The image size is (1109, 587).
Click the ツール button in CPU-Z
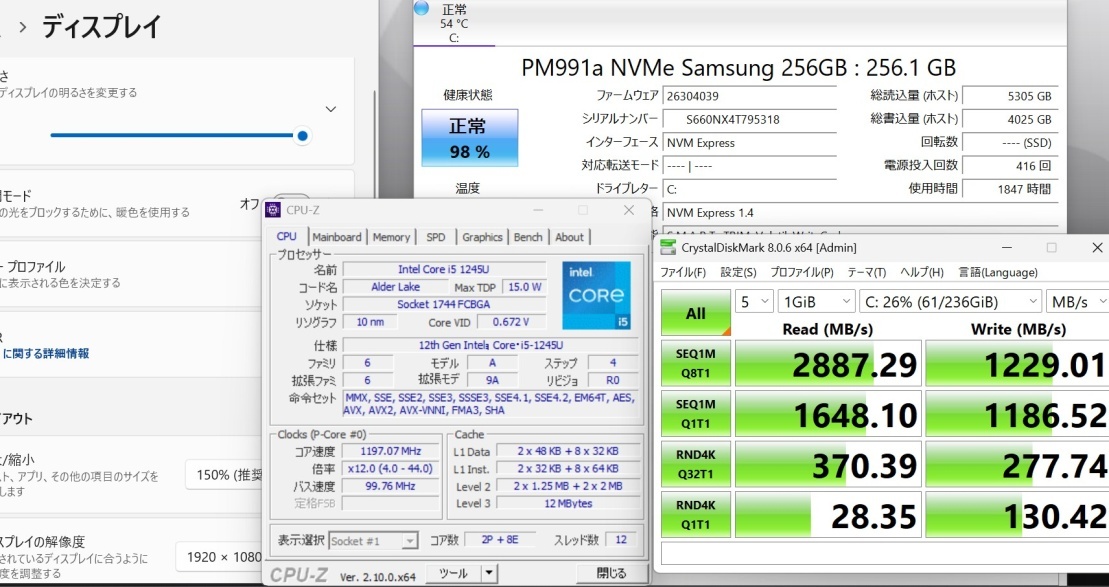[x=453, y=573]
